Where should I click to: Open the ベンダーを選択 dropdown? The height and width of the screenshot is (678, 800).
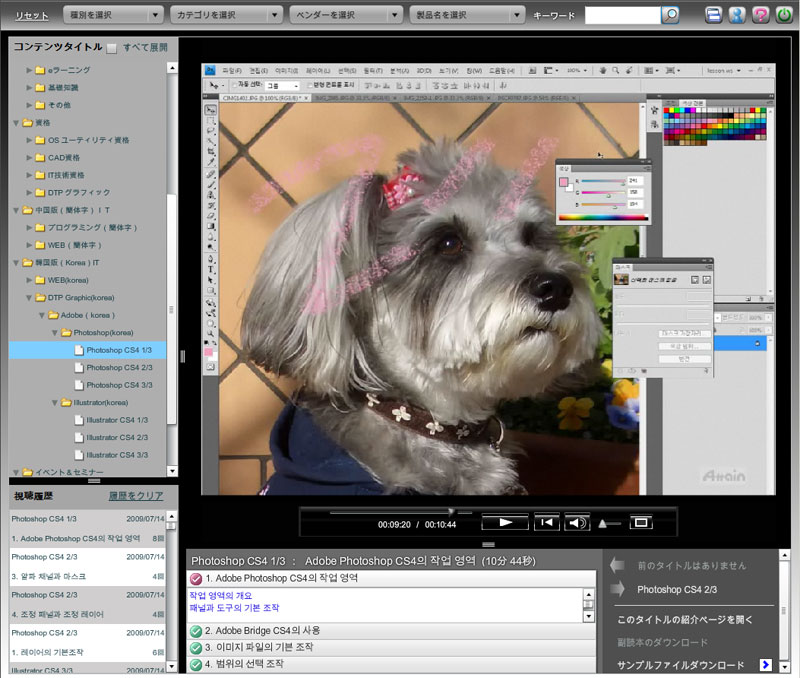click(x=345, y=15)
